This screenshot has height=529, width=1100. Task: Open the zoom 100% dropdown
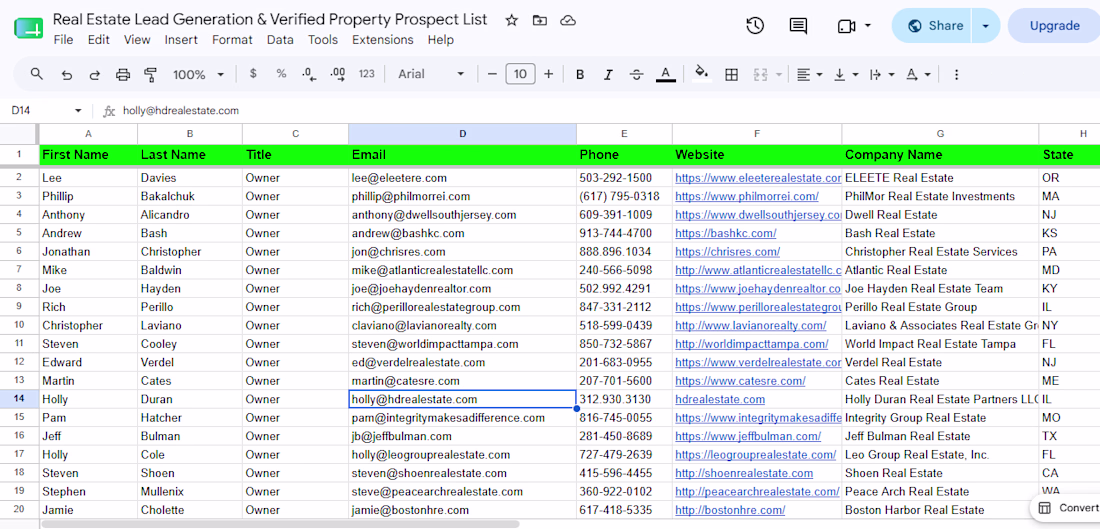click(x=199, y=74)
